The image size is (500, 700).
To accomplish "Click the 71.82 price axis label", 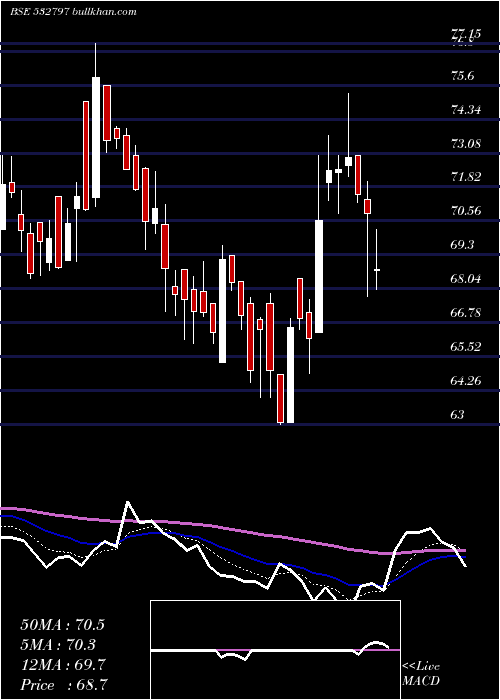I will [x=466, y=177].
